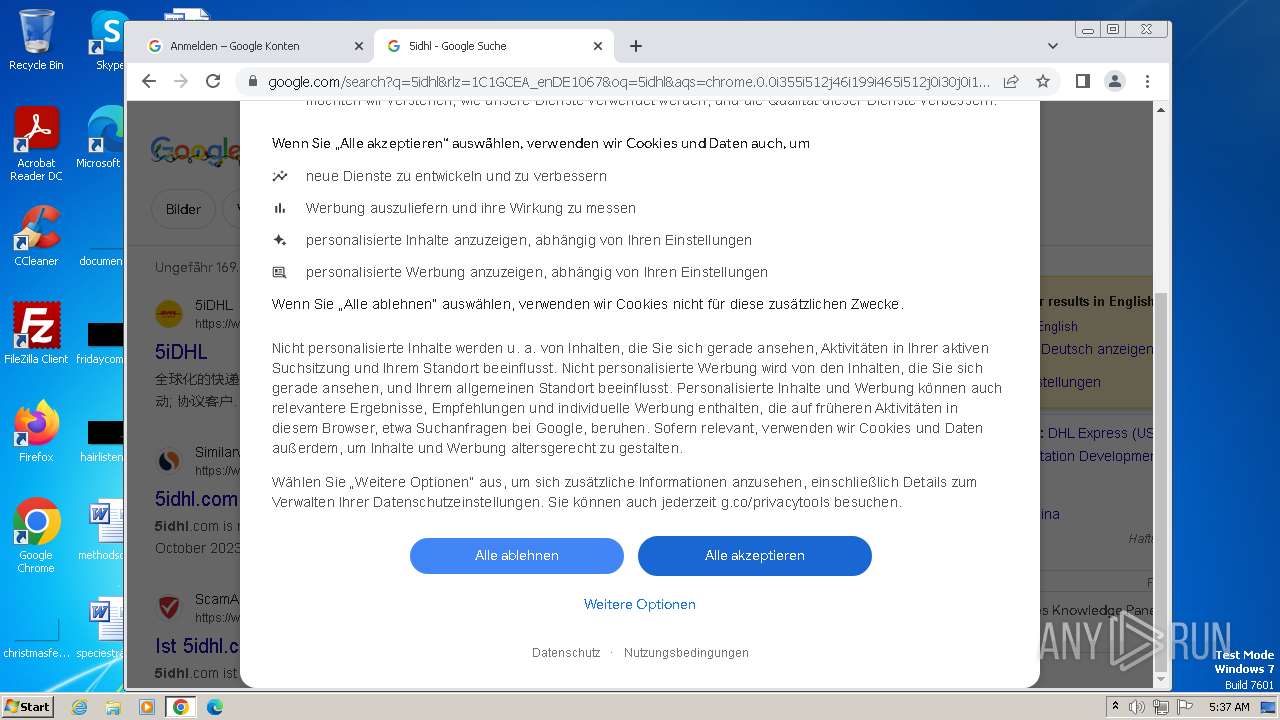Launch Internet Explorer from taskbar
Image resolution: width=1280 pixels, height=720 pixels.
tap(79, 707)
